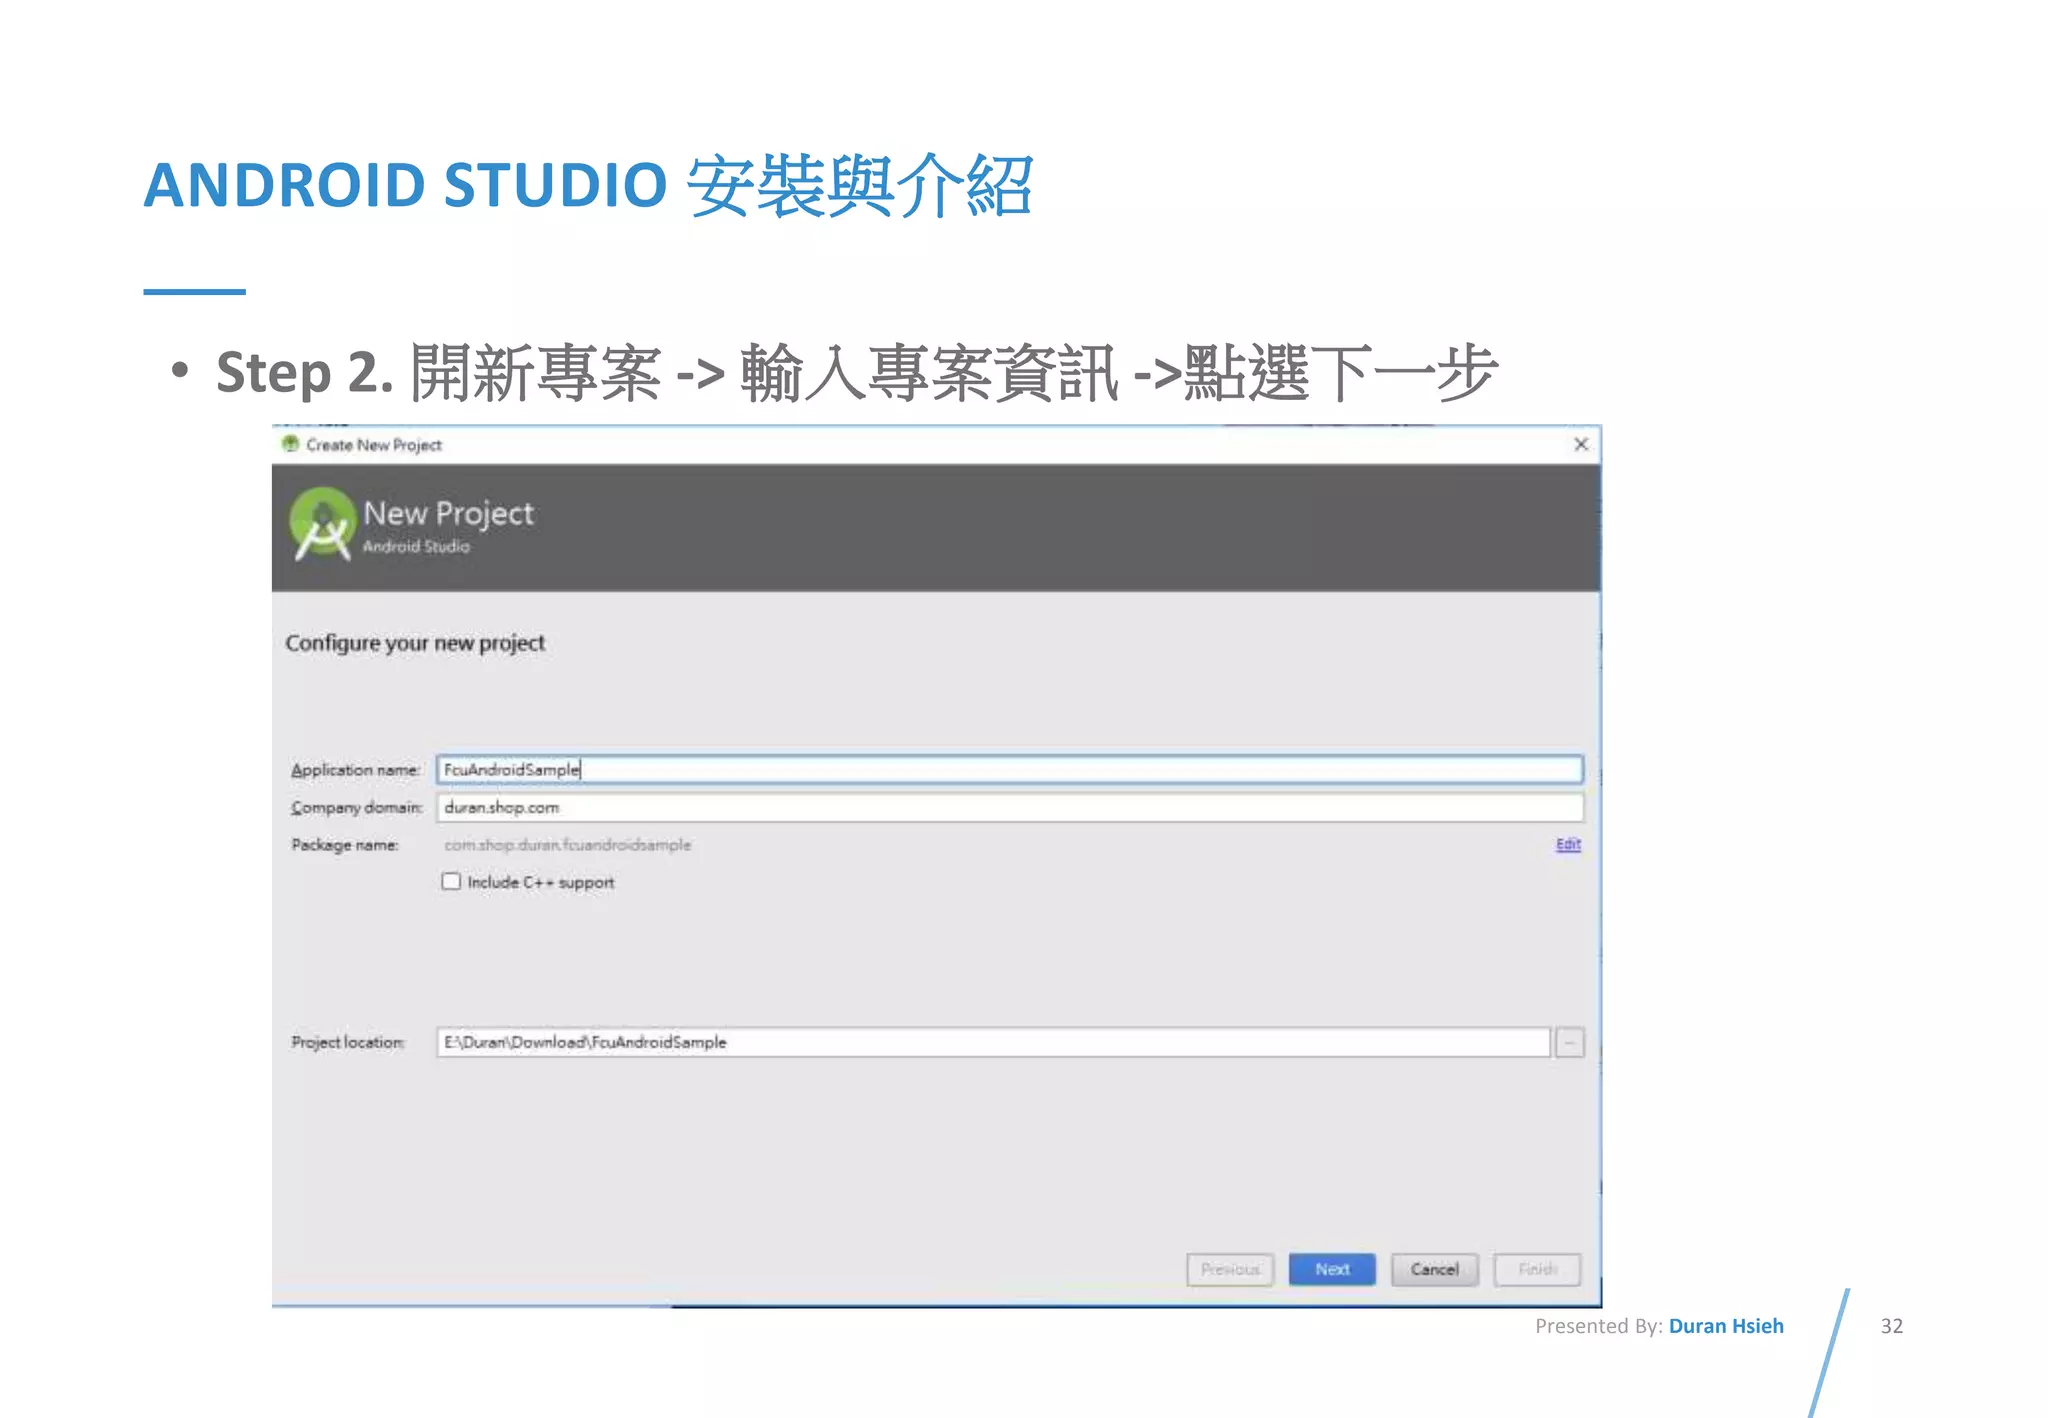Viewport: 2048px width, 1418px height.
Task: Click the small icon in dialog title bar
Action: coord(290,444)
